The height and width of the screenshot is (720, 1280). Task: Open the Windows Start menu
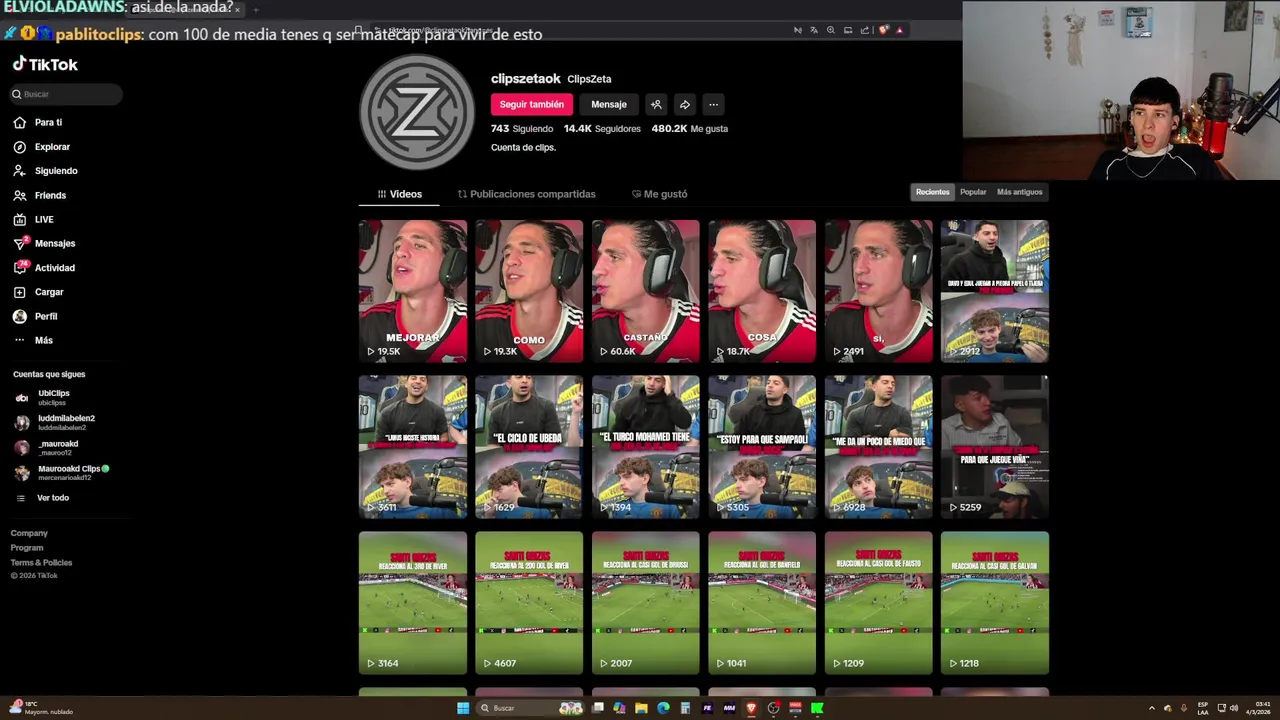(463, 708)
